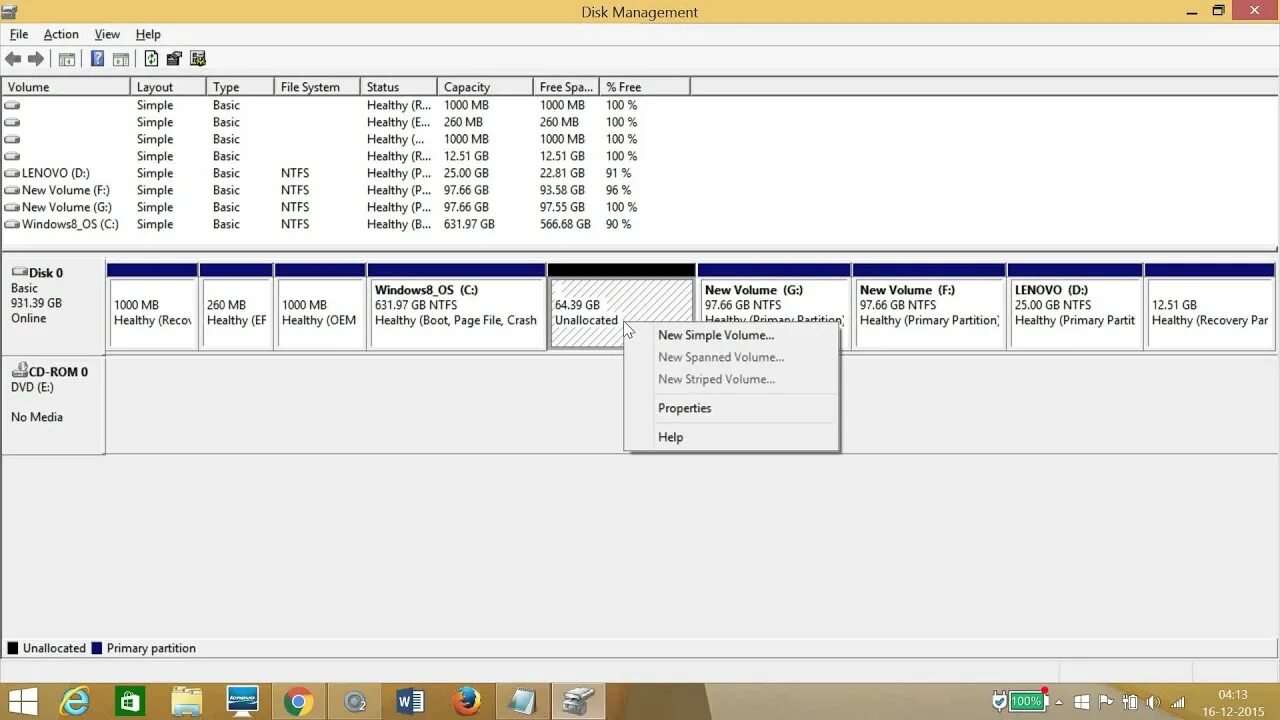Image resolution: width=1280 pixels, height=720 pixels.
Task: Select 1000 MB OEM partition block
Action: [320, 306]
